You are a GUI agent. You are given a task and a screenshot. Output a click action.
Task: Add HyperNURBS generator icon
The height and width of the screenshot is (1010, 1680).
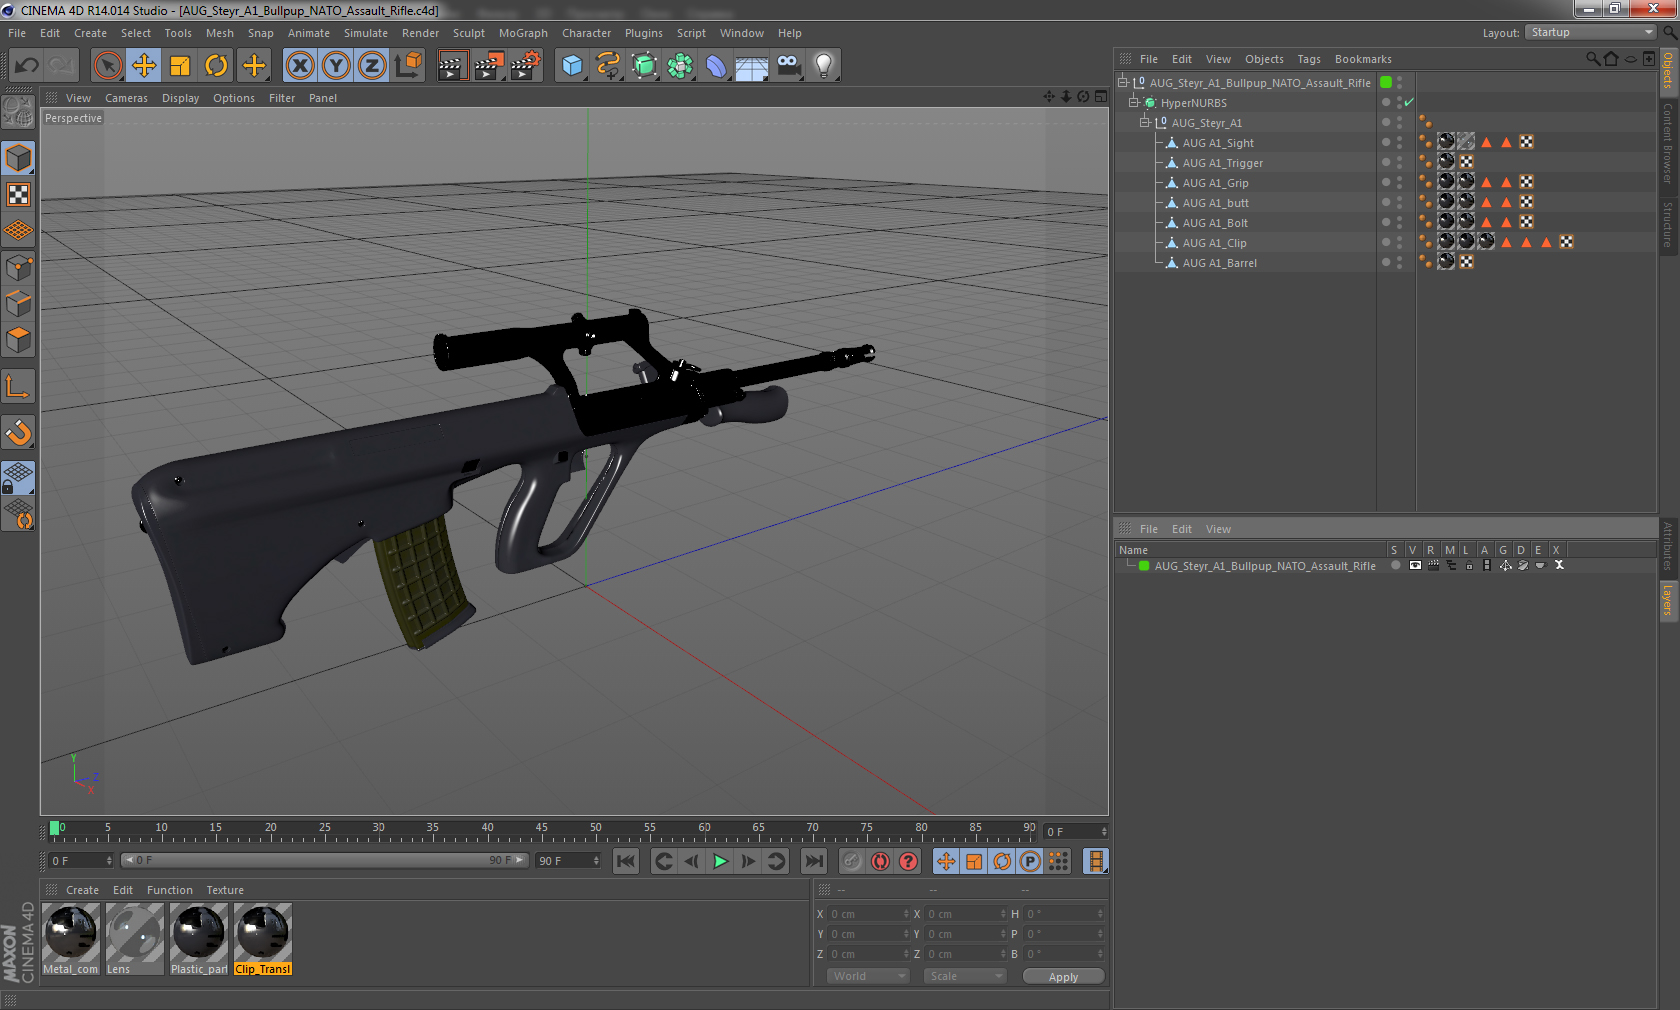click(645, 66)
